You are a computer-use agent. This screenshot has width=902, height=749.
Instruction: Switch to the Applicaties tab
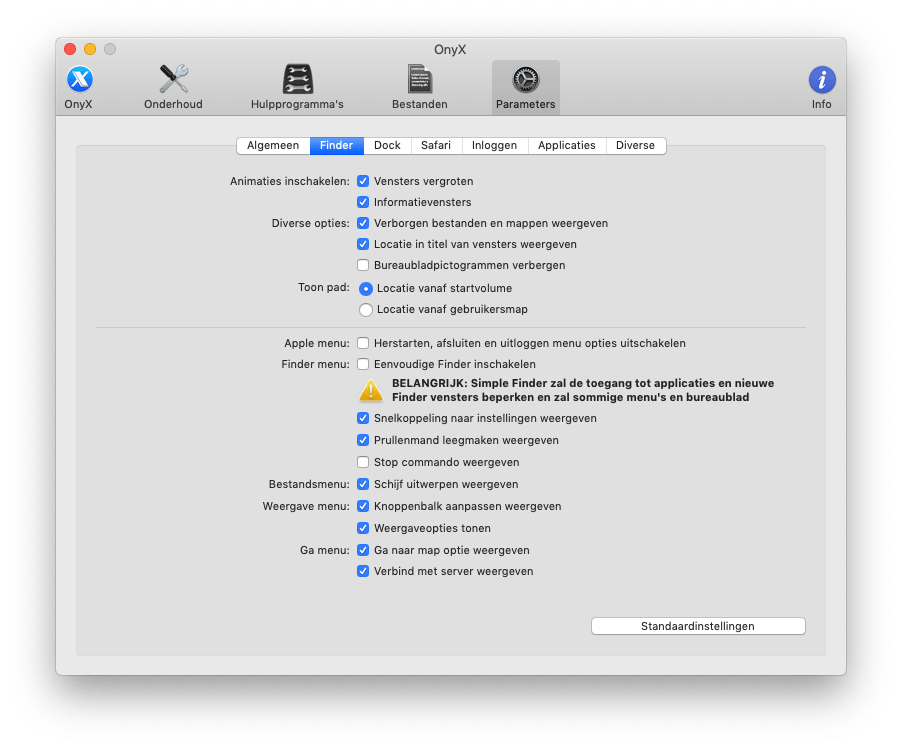click(x=567, y=146)
